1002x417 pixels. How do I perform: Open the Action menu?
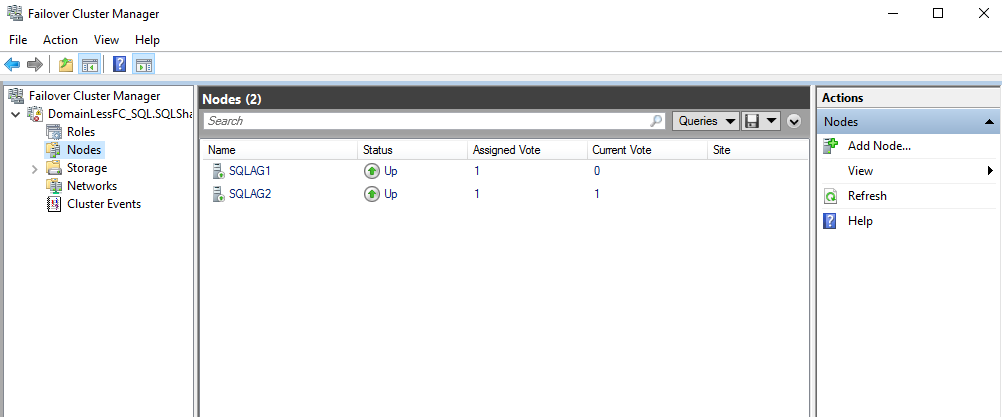click(60, 40)
